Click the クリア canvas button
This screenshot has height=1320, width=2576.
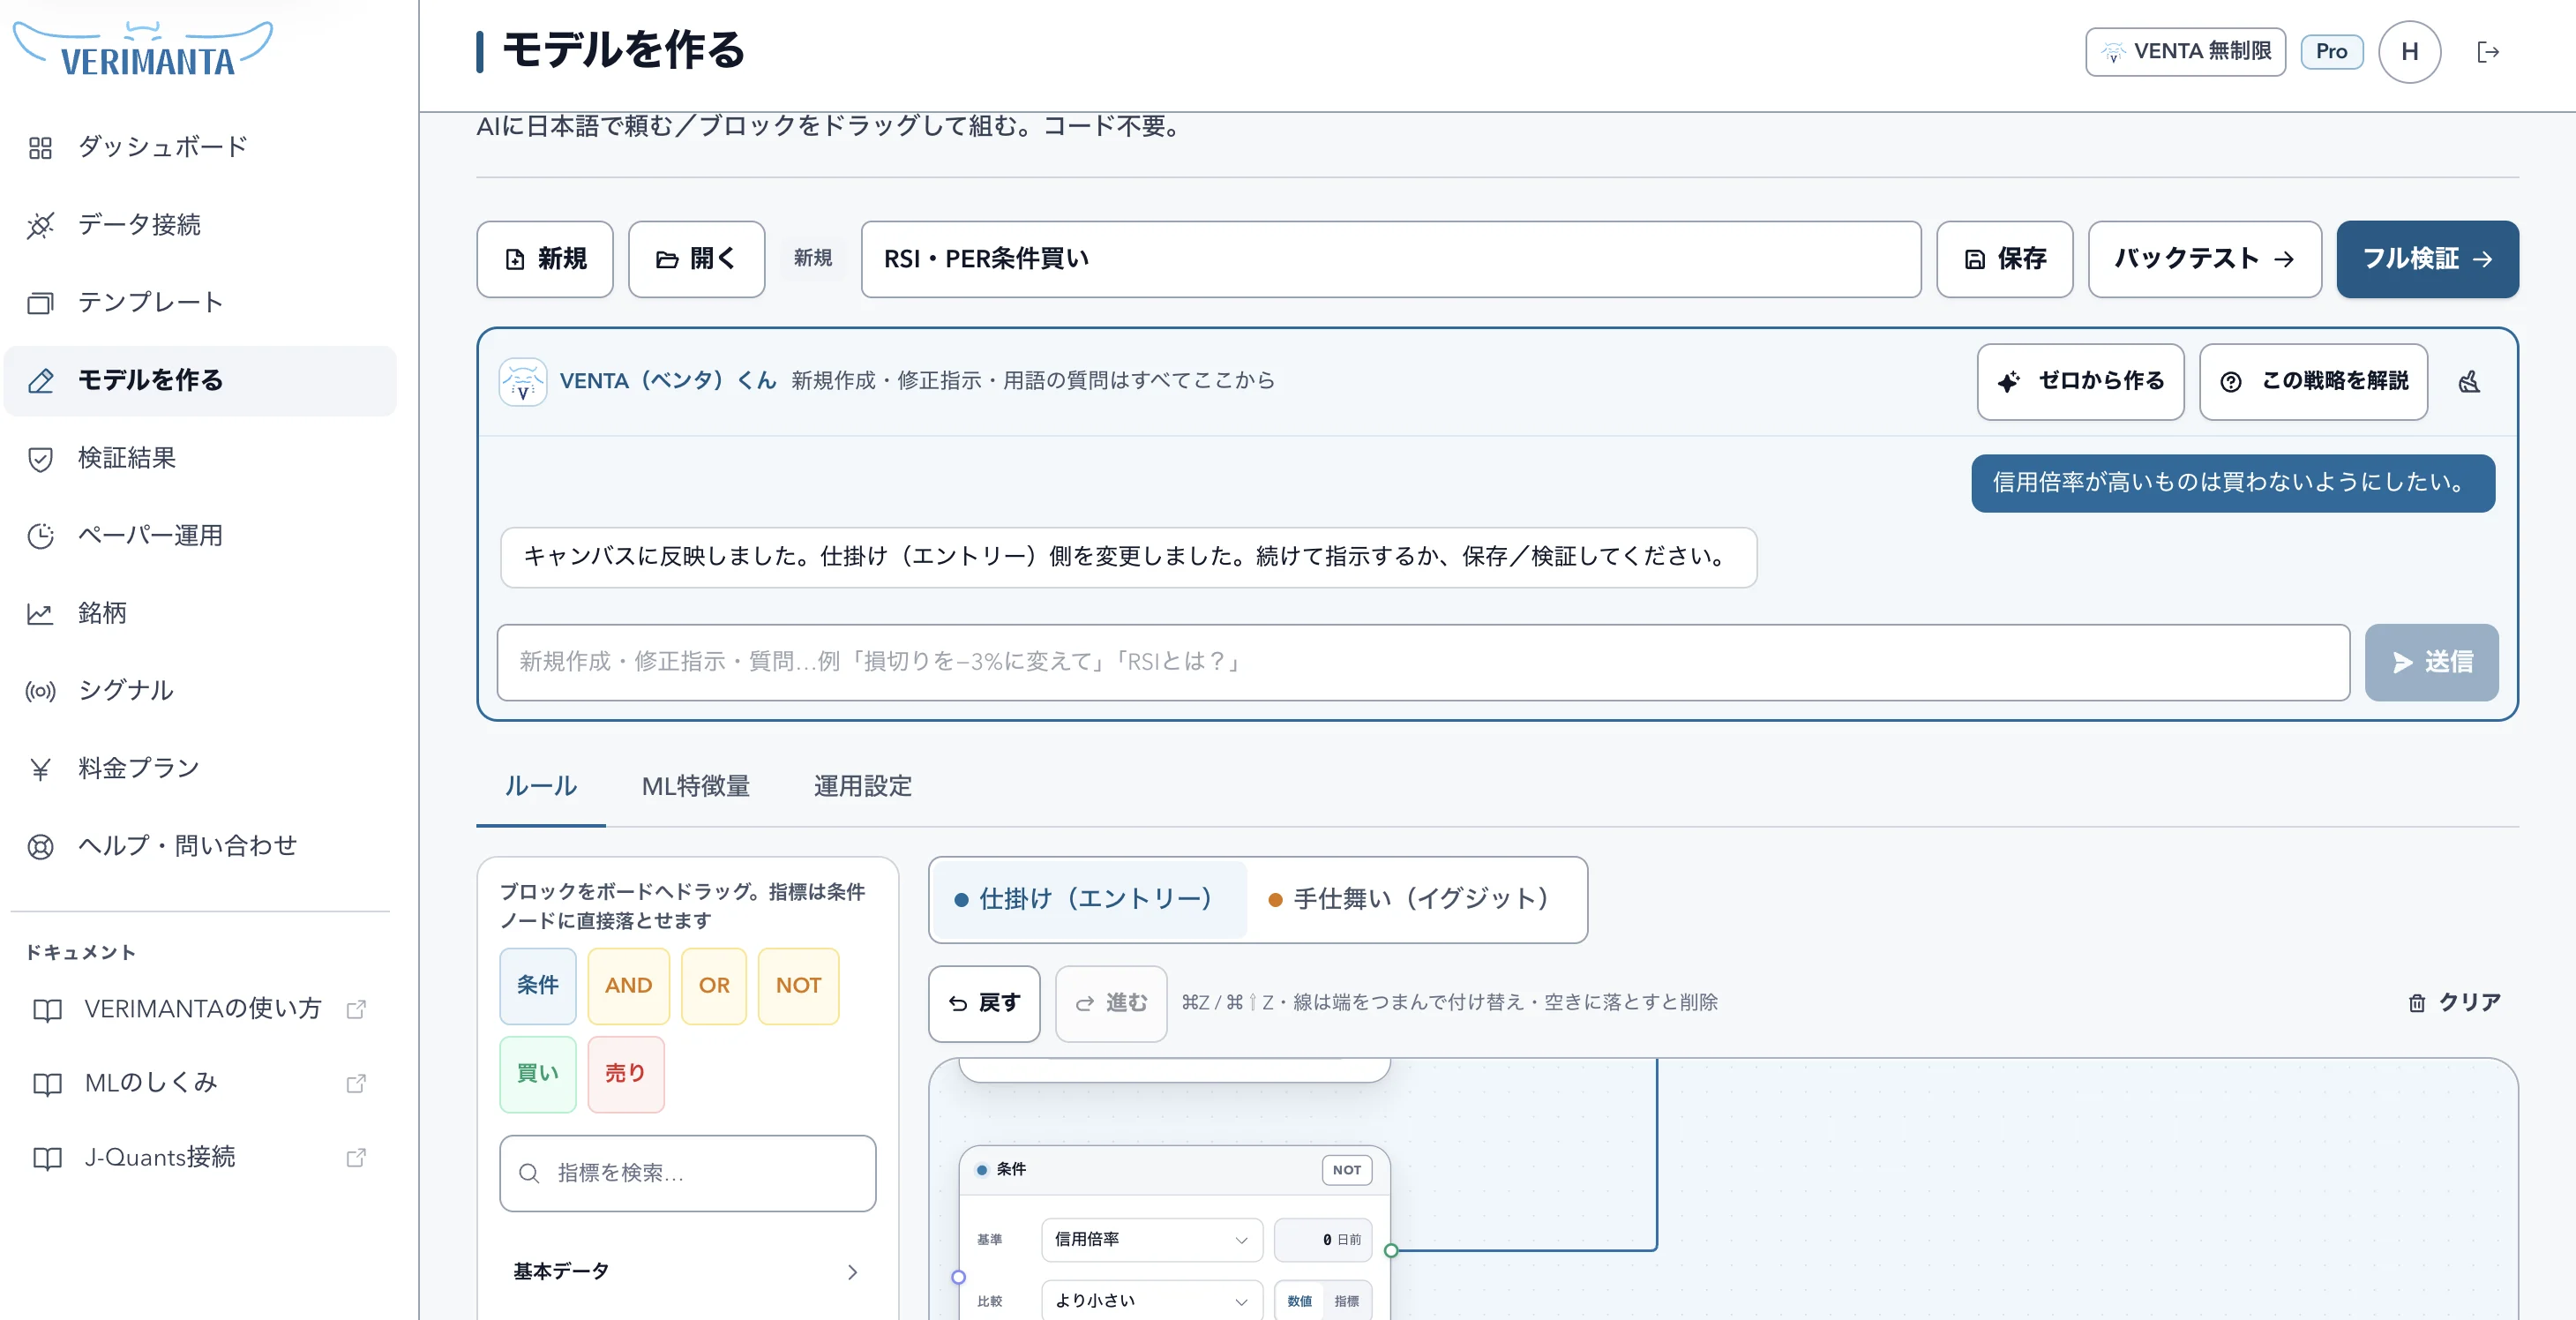(x=2454, y=1003)
